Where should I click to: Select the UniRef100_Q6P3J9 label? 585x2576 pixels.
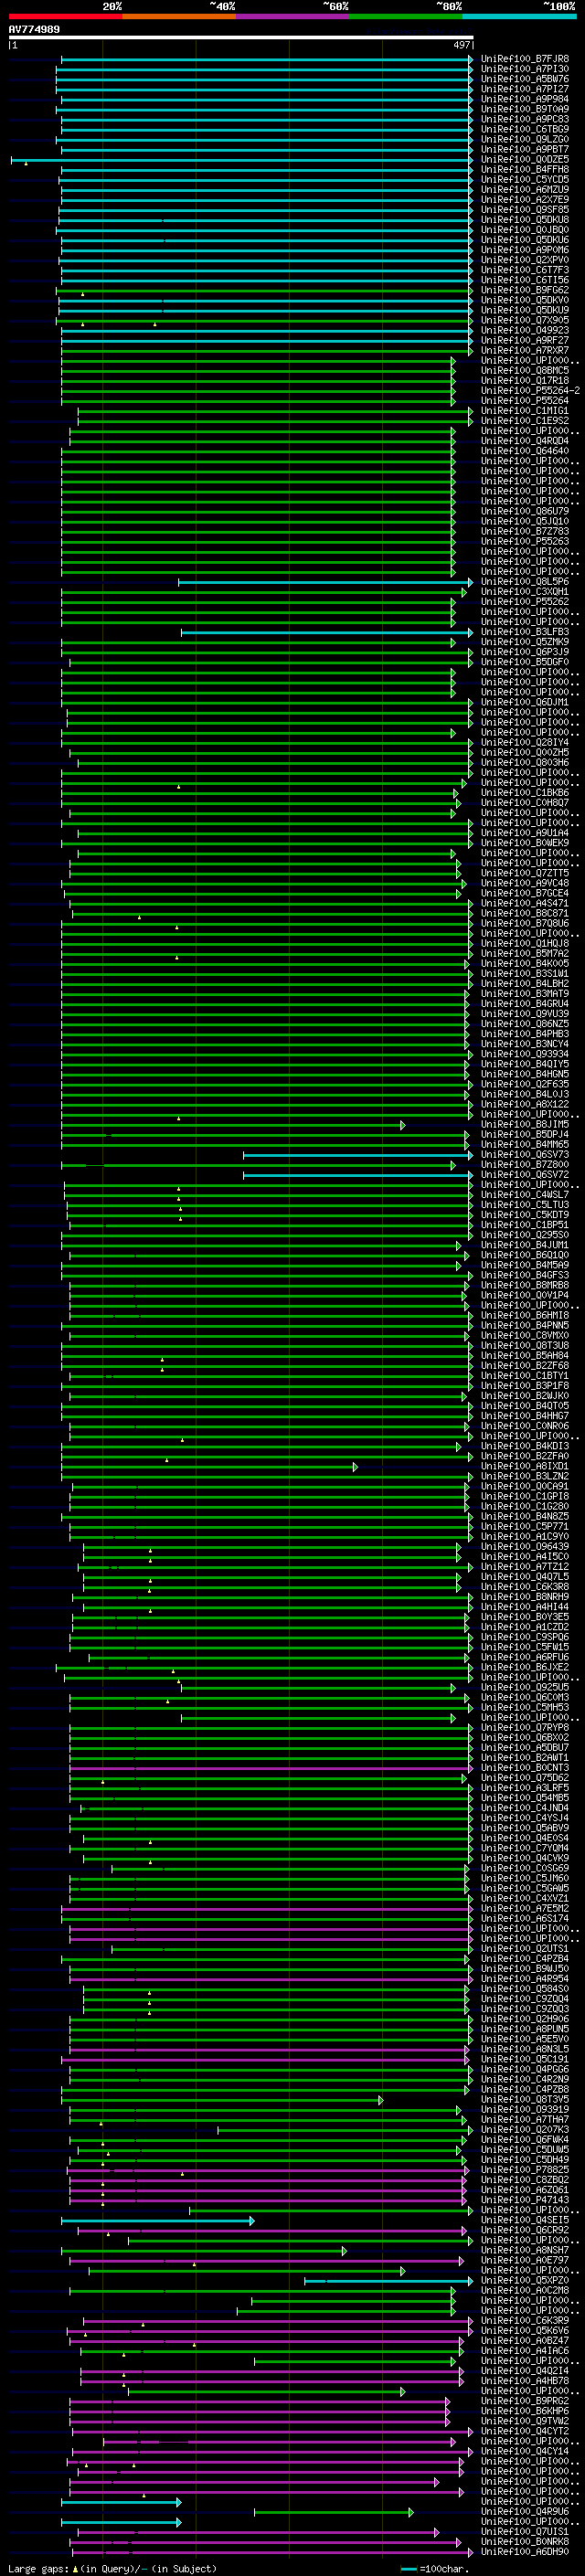coord(524,652)
